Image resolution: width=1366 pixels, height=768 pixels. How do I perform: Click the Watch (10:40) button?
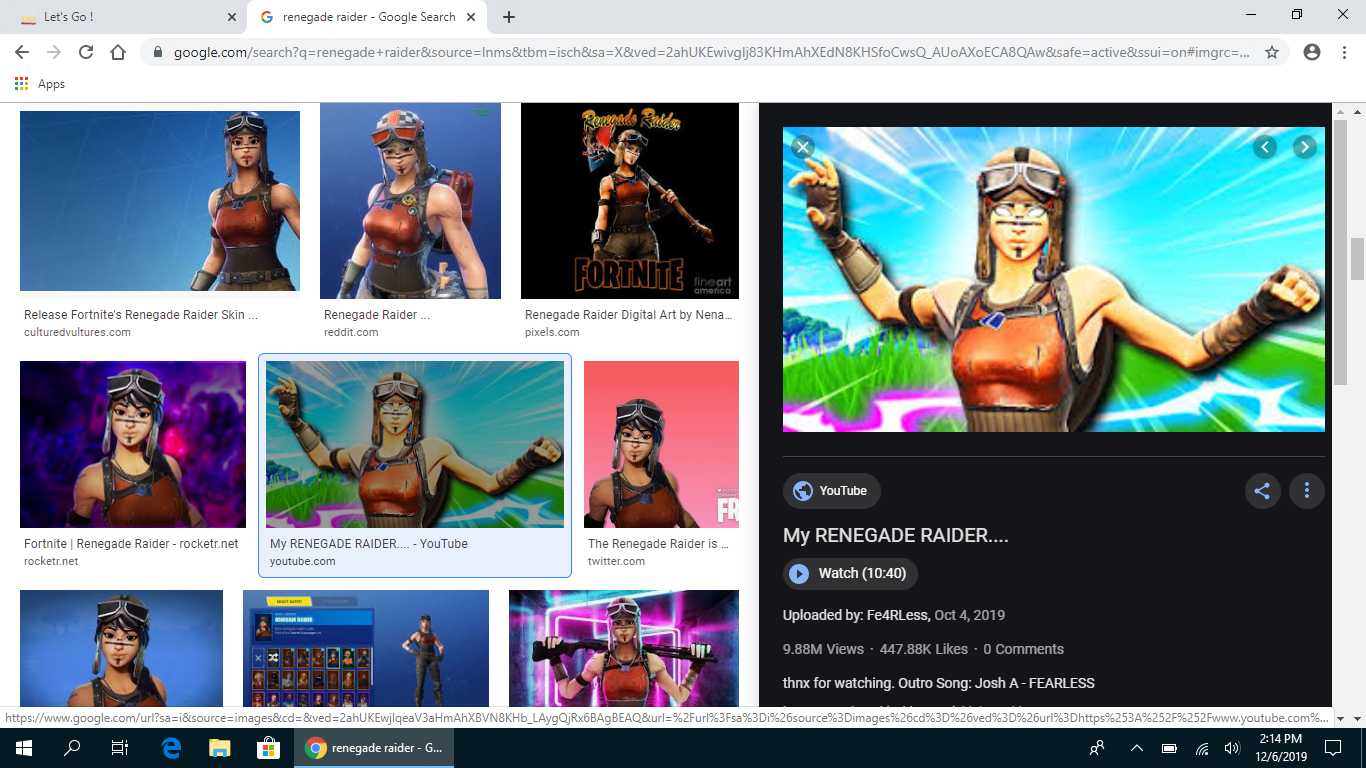coord(850,574)
